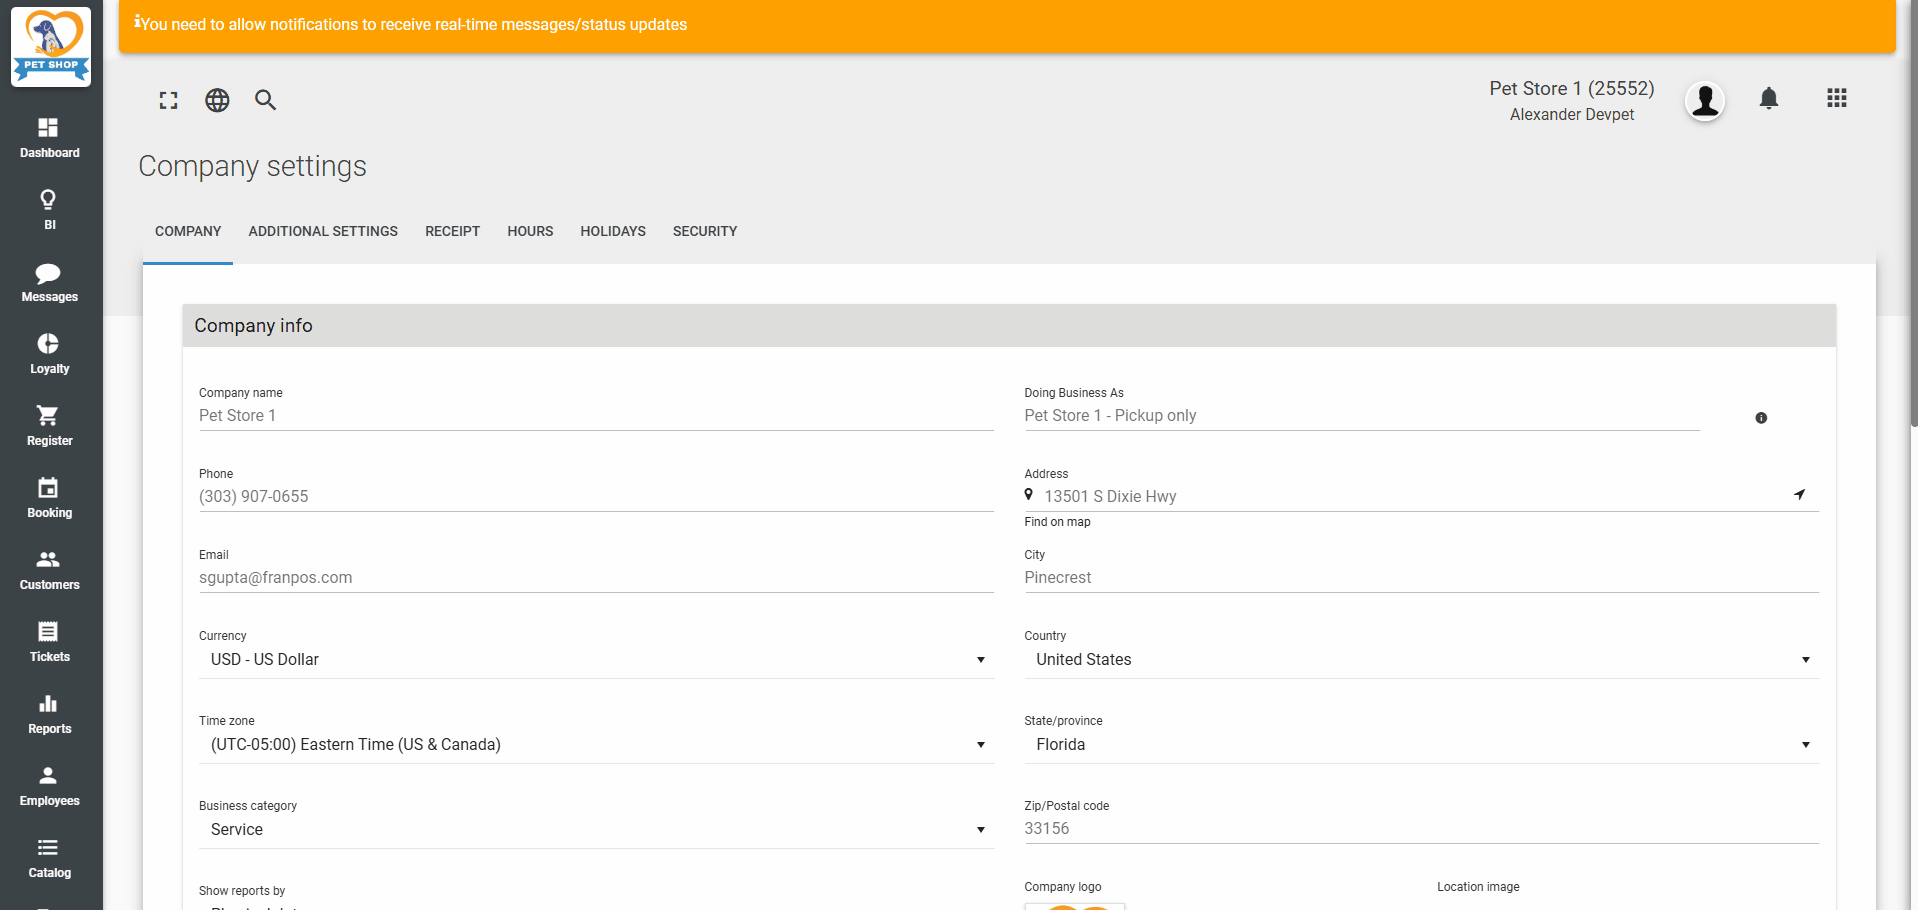Viewport: 1918px width, 910px height.
Task: Open the Dashboard sidebar item
Action: click(x=50, y=138)
